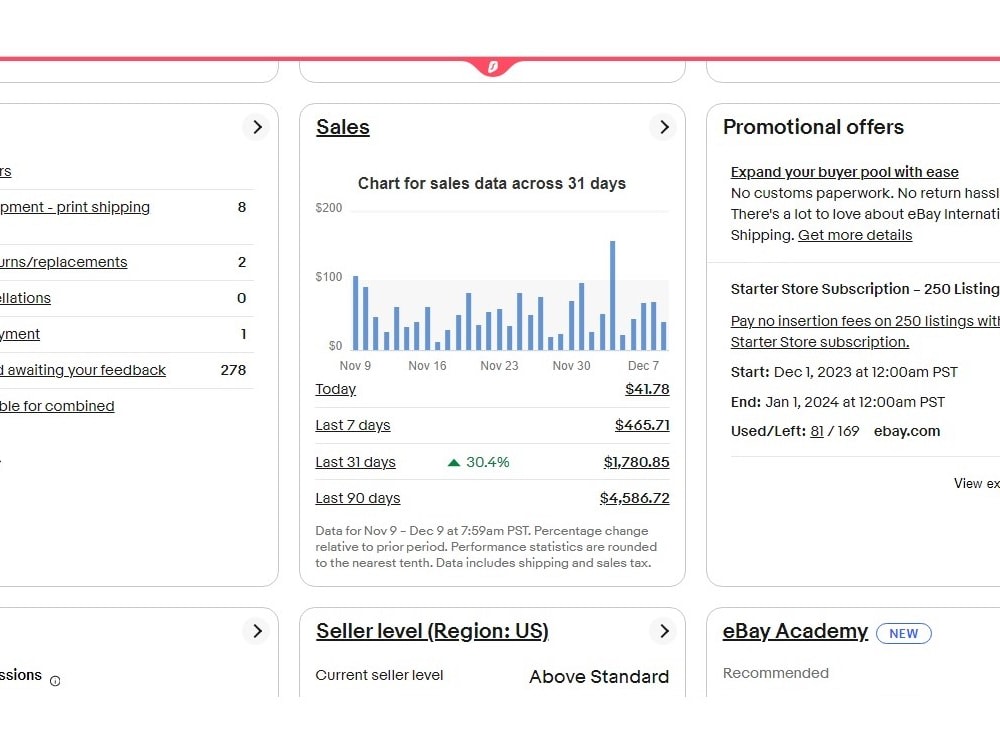The width and height of the screenshot is (1000, 750).
Task: Click the $1,780.85 amount
Action: click(636, 462)
